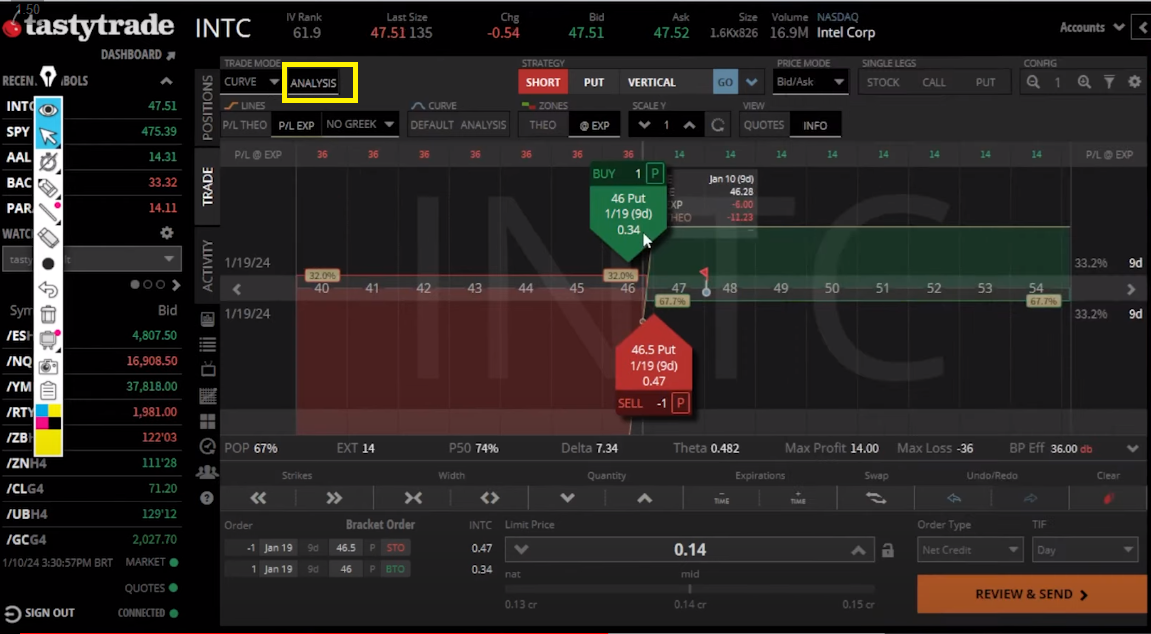Click the Review & Send button
The width and height of the screenshot is (1151, 634).
click(1031, 594)
